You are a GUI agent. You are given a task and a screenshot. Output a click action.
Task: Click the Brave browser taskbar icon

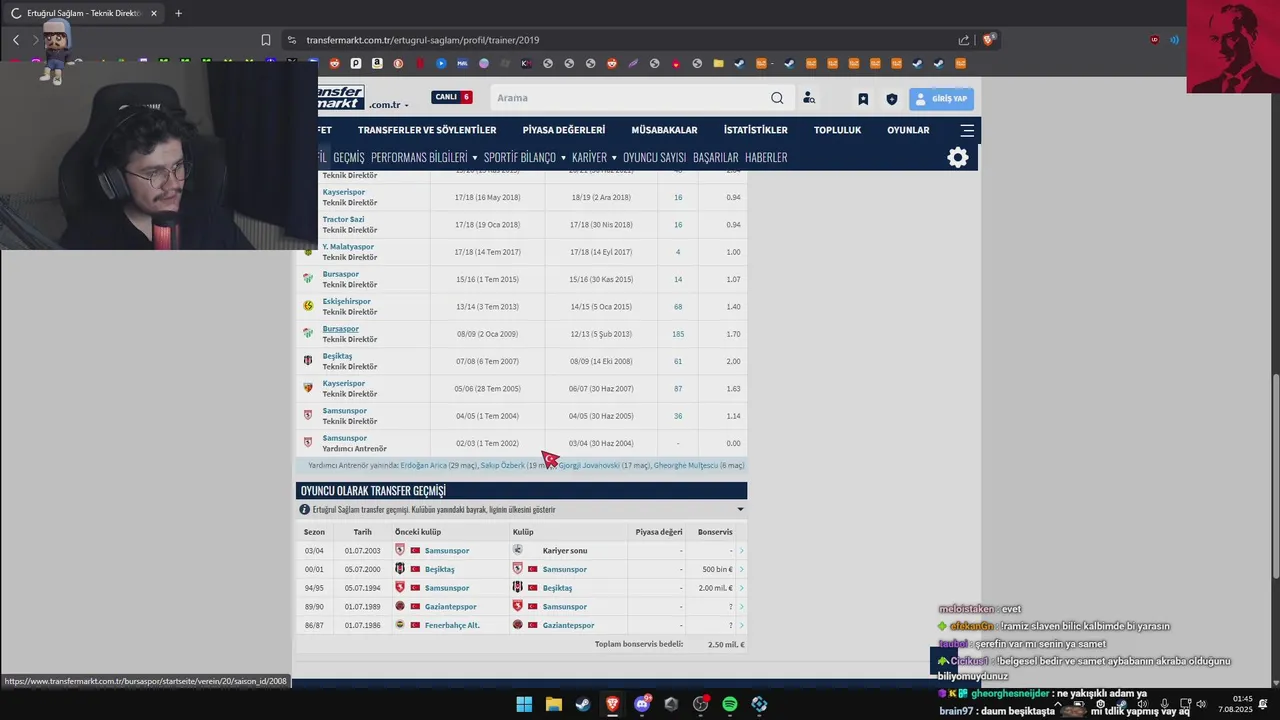[x=612, y=704]
